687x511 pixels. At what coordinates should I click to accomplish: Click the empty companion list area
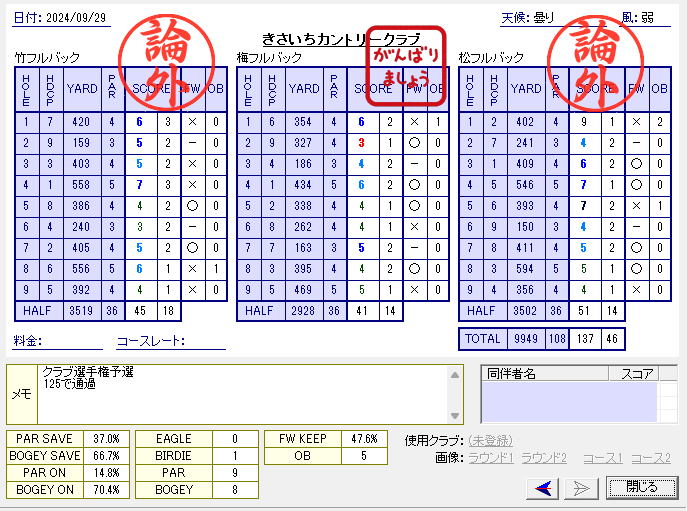(569, 401)
